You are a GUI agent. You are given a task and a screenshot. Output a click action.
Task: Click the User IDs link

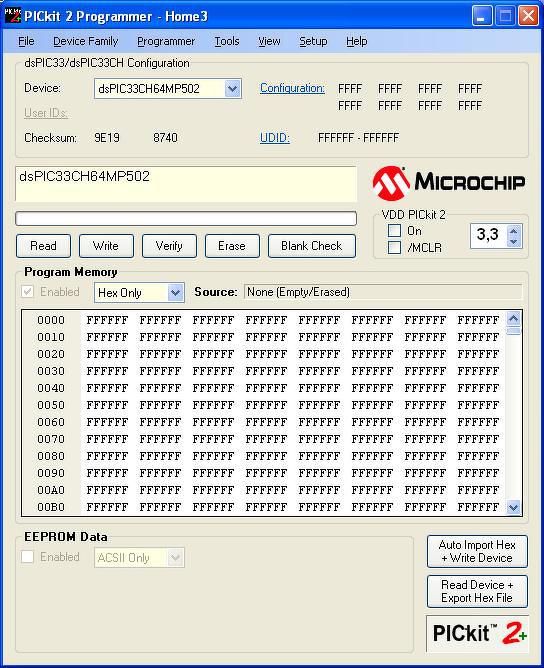[46, 113]
